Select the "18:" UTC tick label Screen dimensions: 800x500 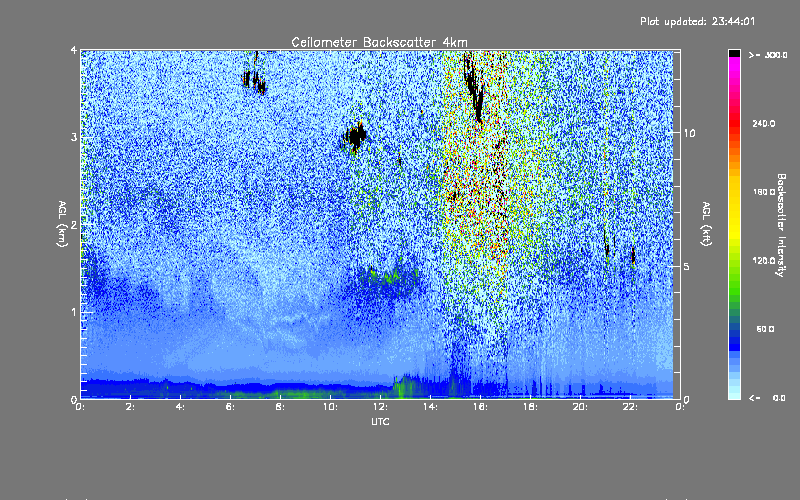(x=530, y=407)
